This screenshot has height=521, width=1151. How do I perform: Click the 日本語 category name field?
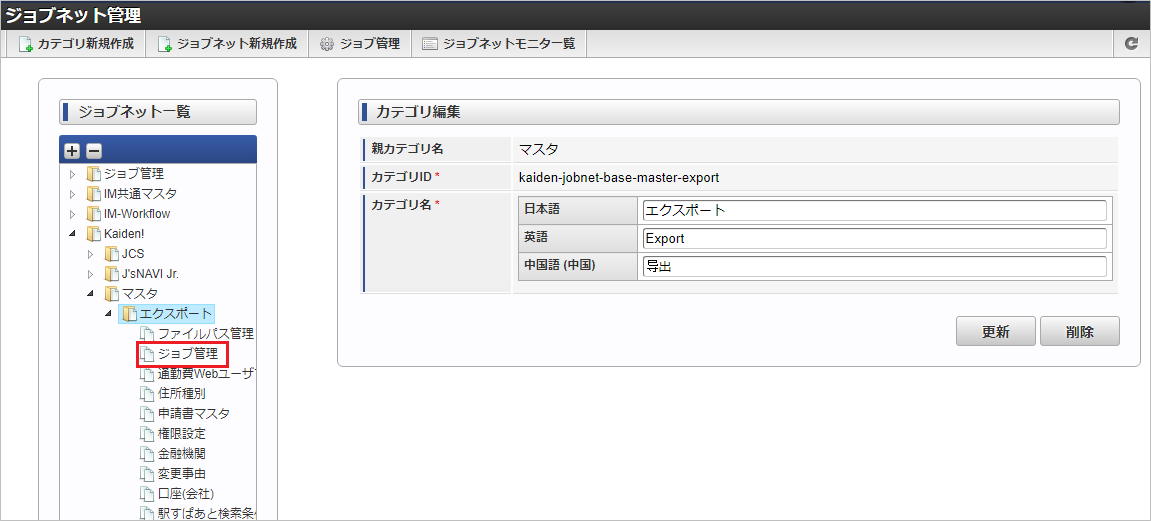tap(874, 210)
